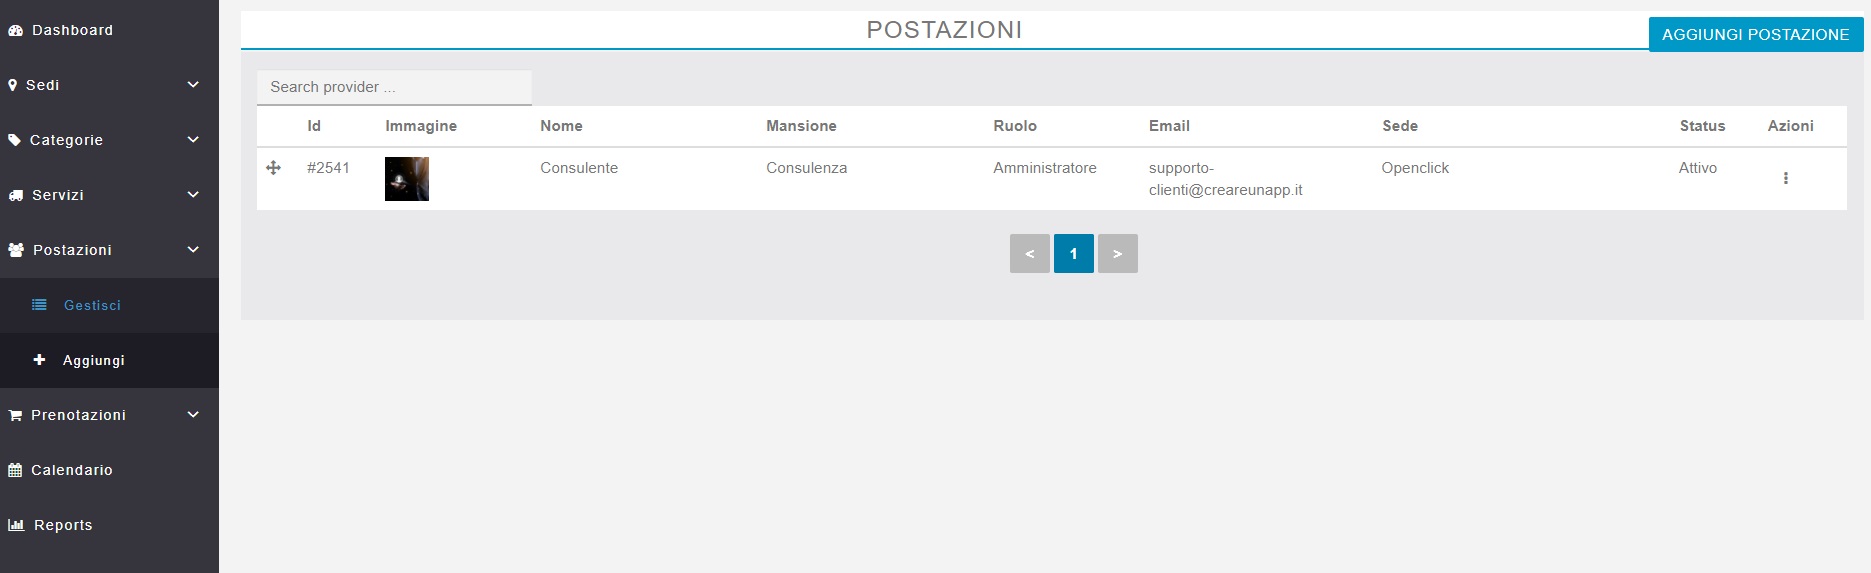Image resolution: width=1871 pixels, height=573 pixels.
Task: Expand the Sedi menu chevron
Action: coord(193,85)
